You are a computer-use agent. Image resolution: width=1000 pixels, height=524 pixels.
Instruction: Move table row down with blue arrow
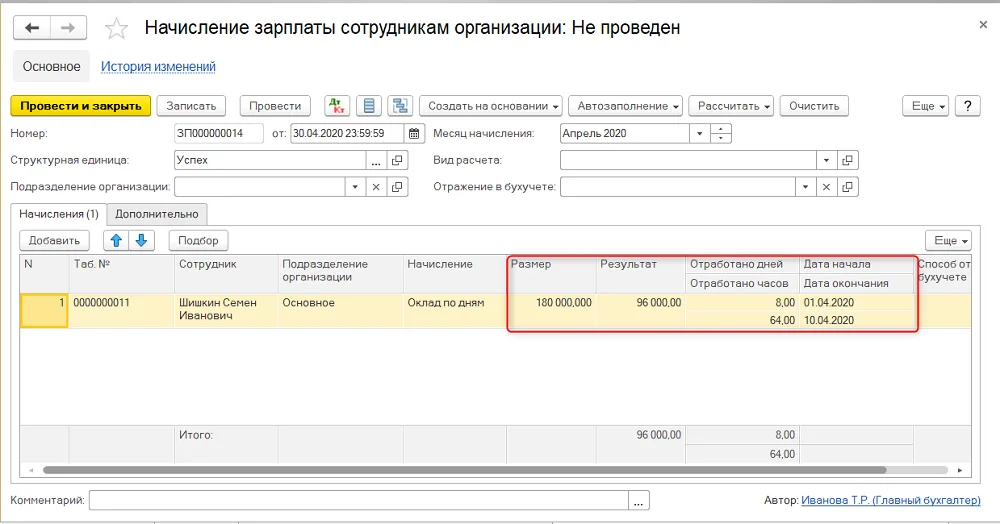(x=142, y=240)
